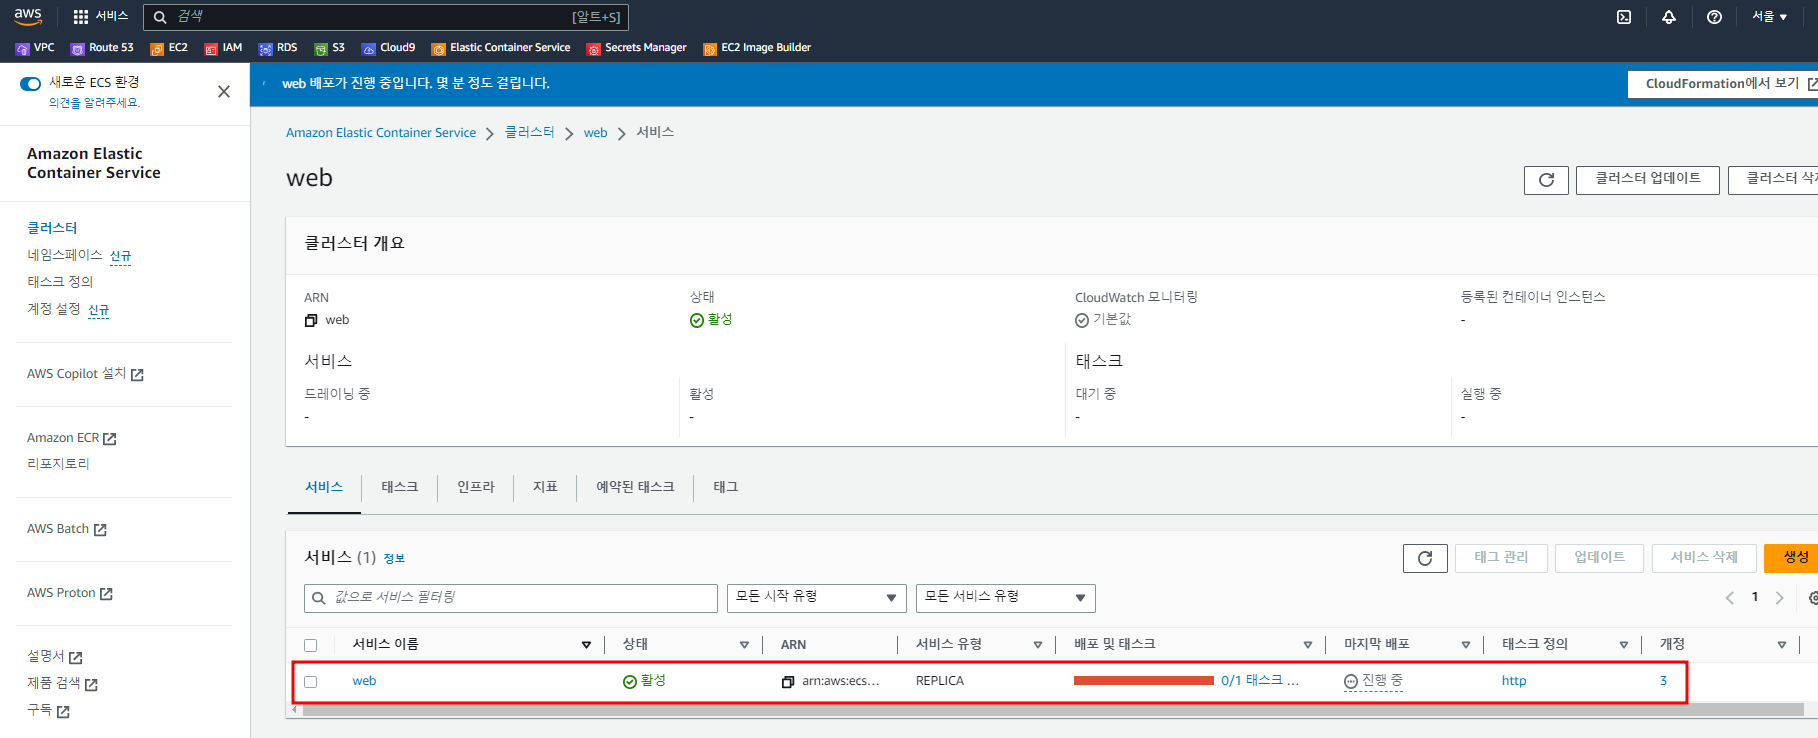Sort by 마지막 배포 column arrow

point(1466,645)
